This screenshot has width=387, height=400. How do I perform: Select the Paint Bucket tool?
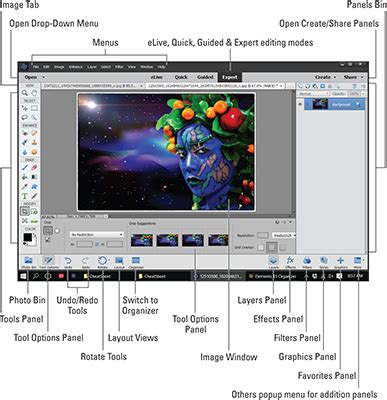(25, 177)
